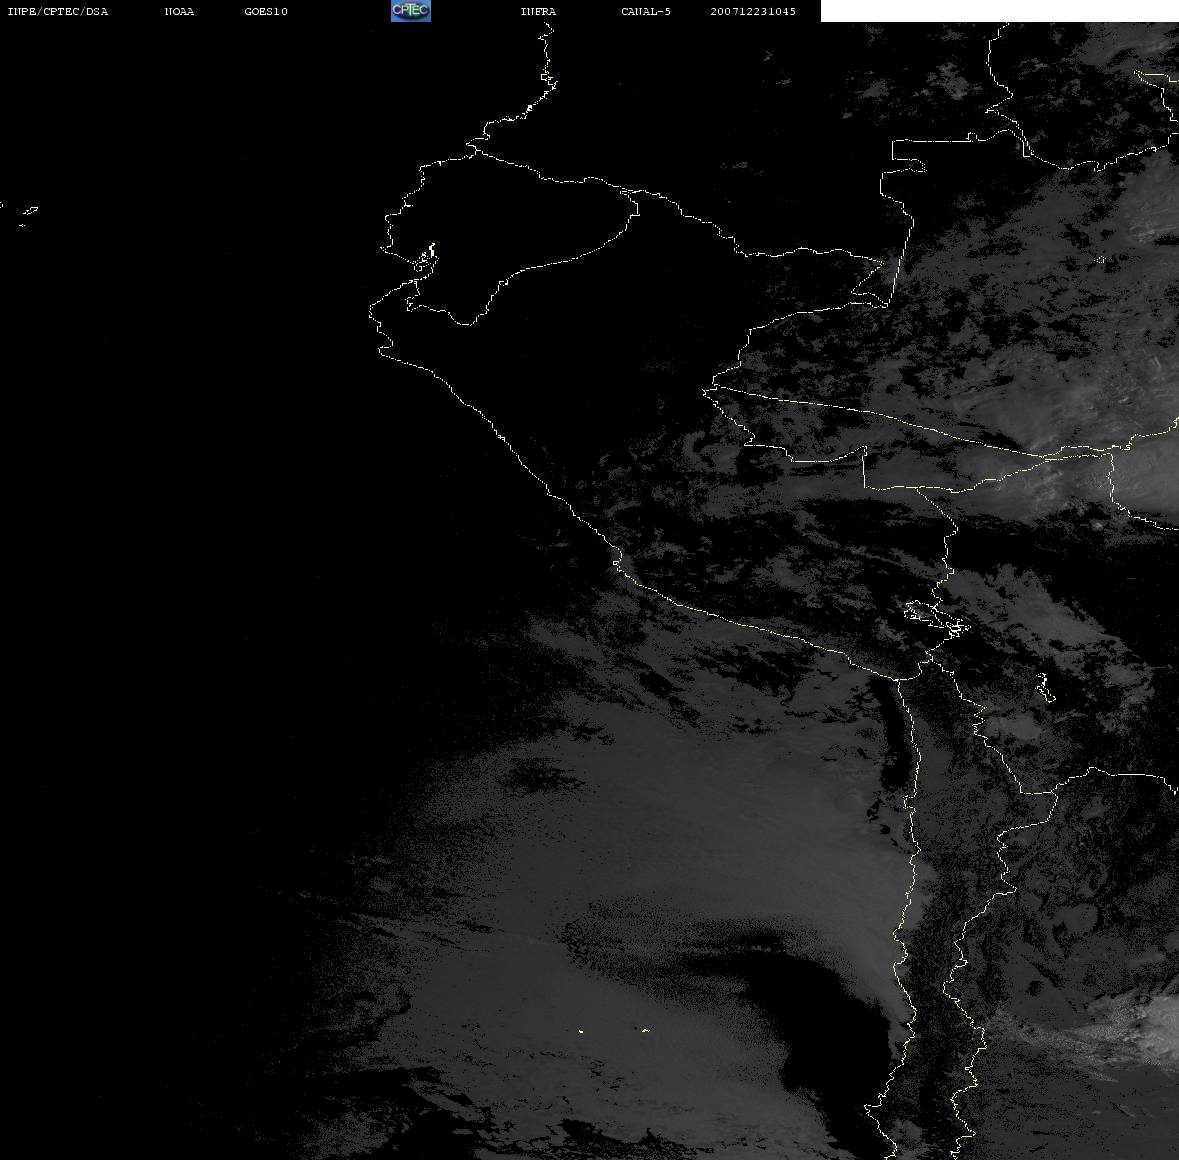The height and width of the screenshot is (1160, 1179).
Task: Click the 200712231045 timestamp text
Action: coord(753,12)
